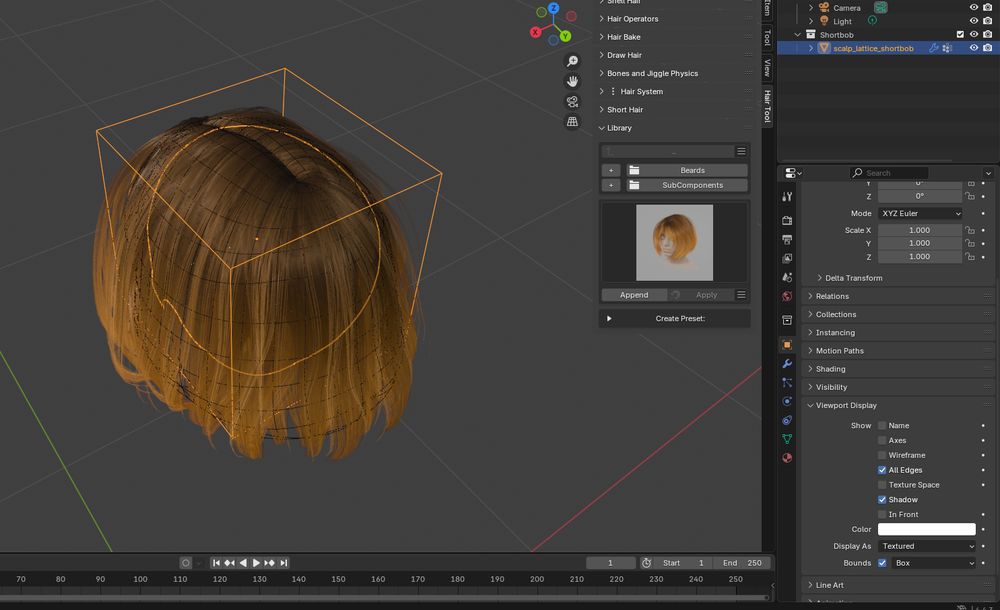Toggle Axes checkbox in Viewport Display

882,440
